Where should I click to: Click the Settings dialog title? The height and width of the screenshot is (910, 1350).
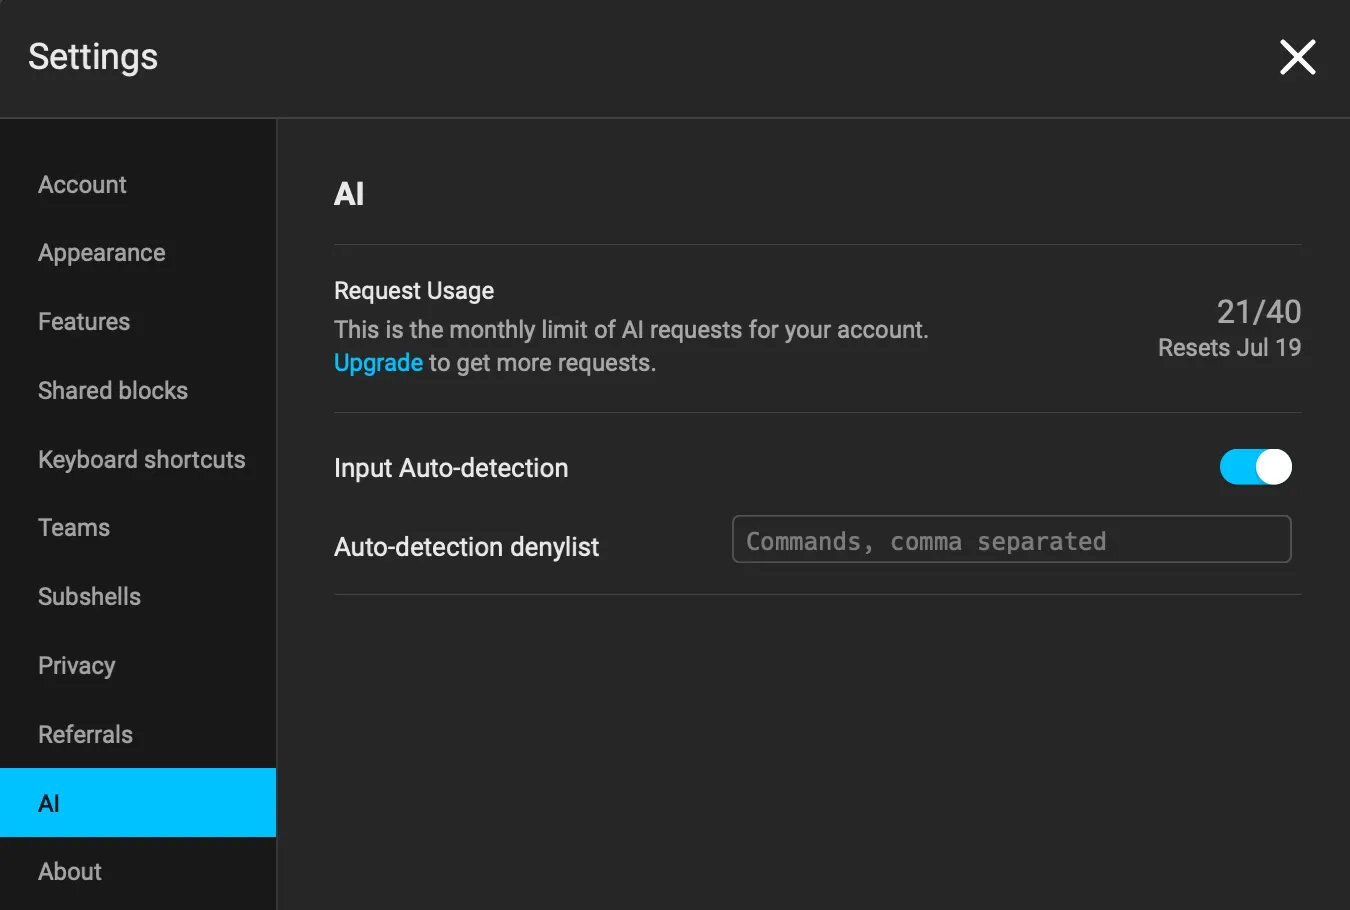point(93,57)
